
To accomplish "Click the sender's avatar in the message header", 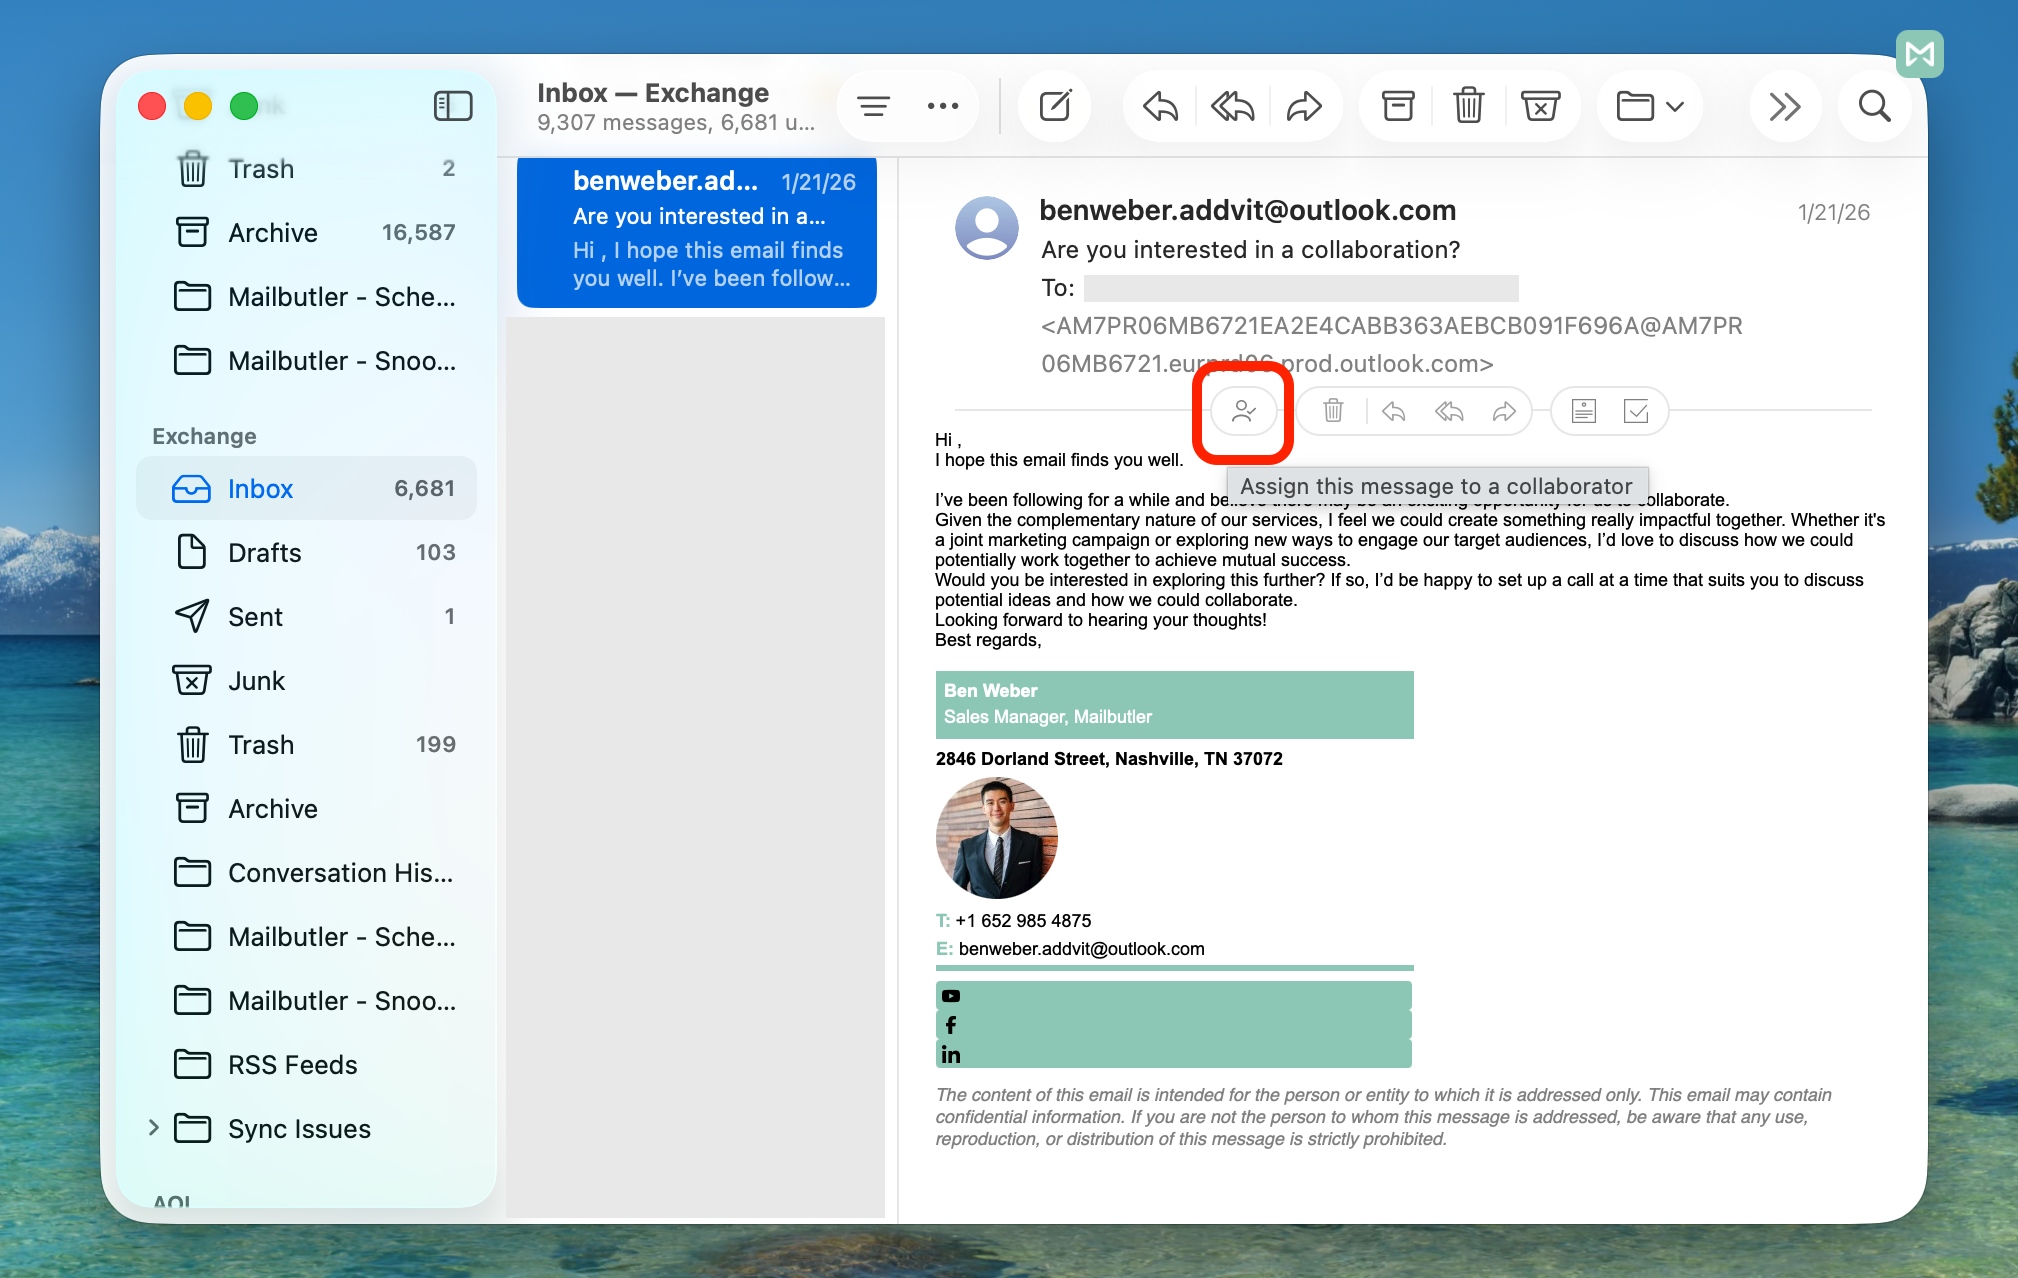I will tap(986, 228).
